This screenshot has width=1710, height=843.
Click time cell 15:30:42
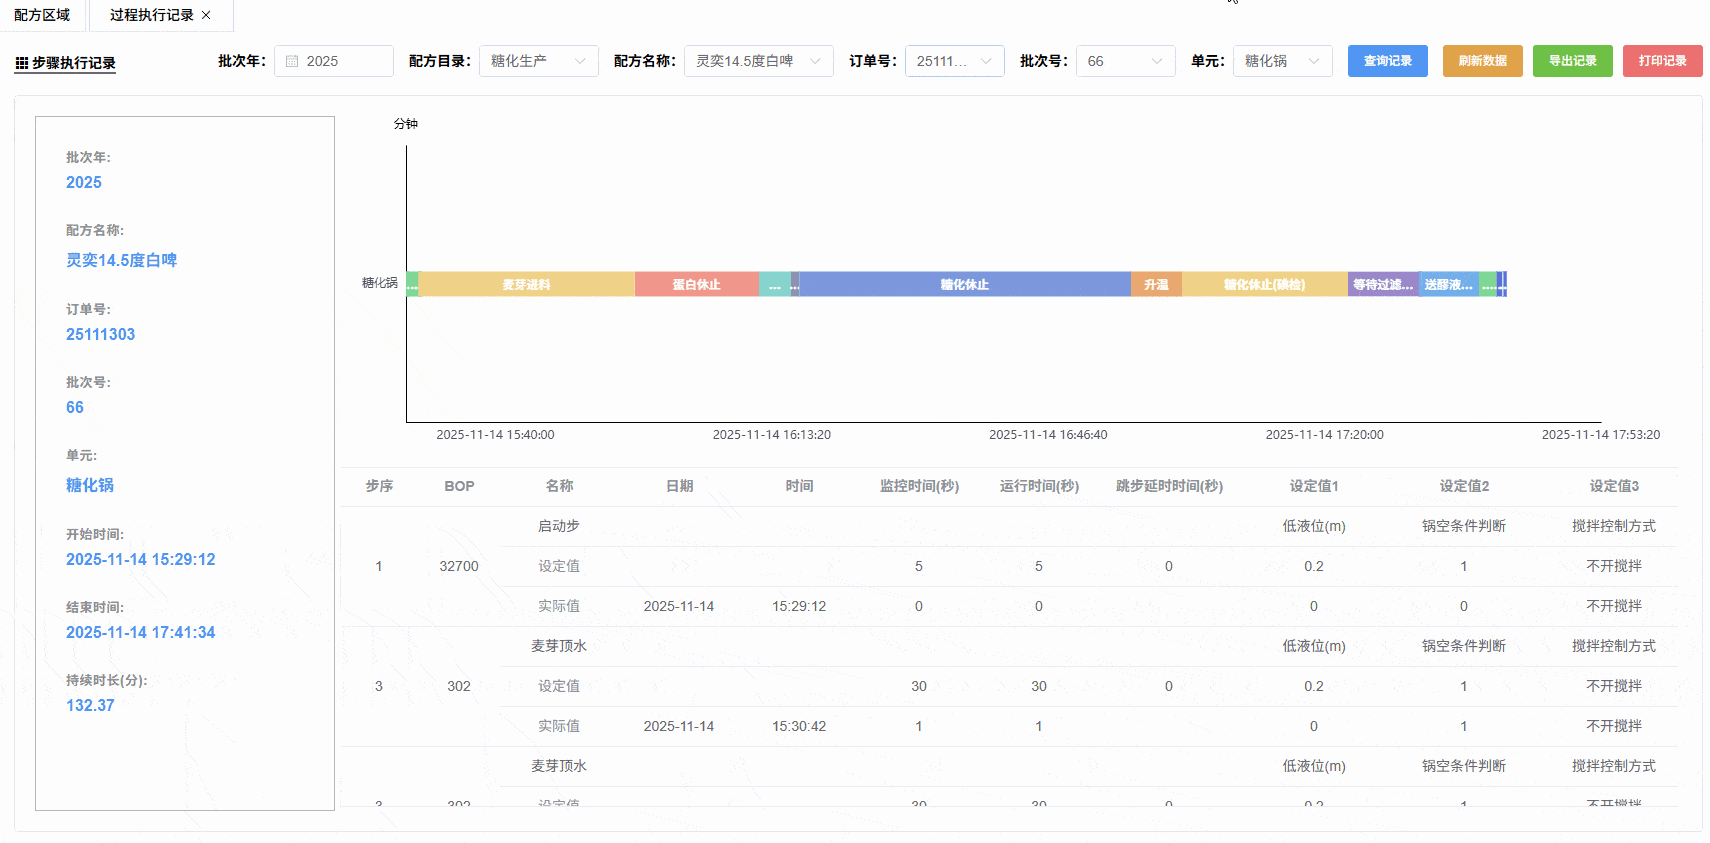799,726
